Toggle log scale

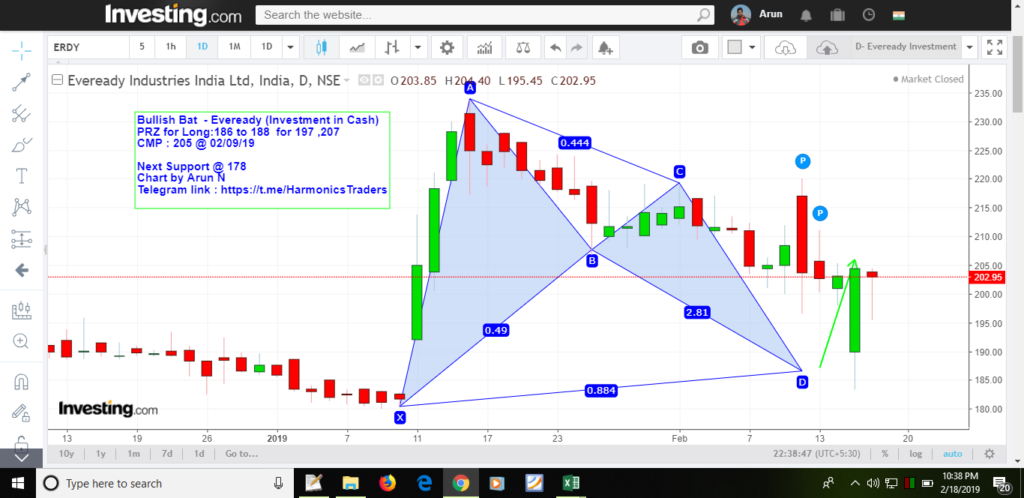pyautogui.click(x=916, y=454)
